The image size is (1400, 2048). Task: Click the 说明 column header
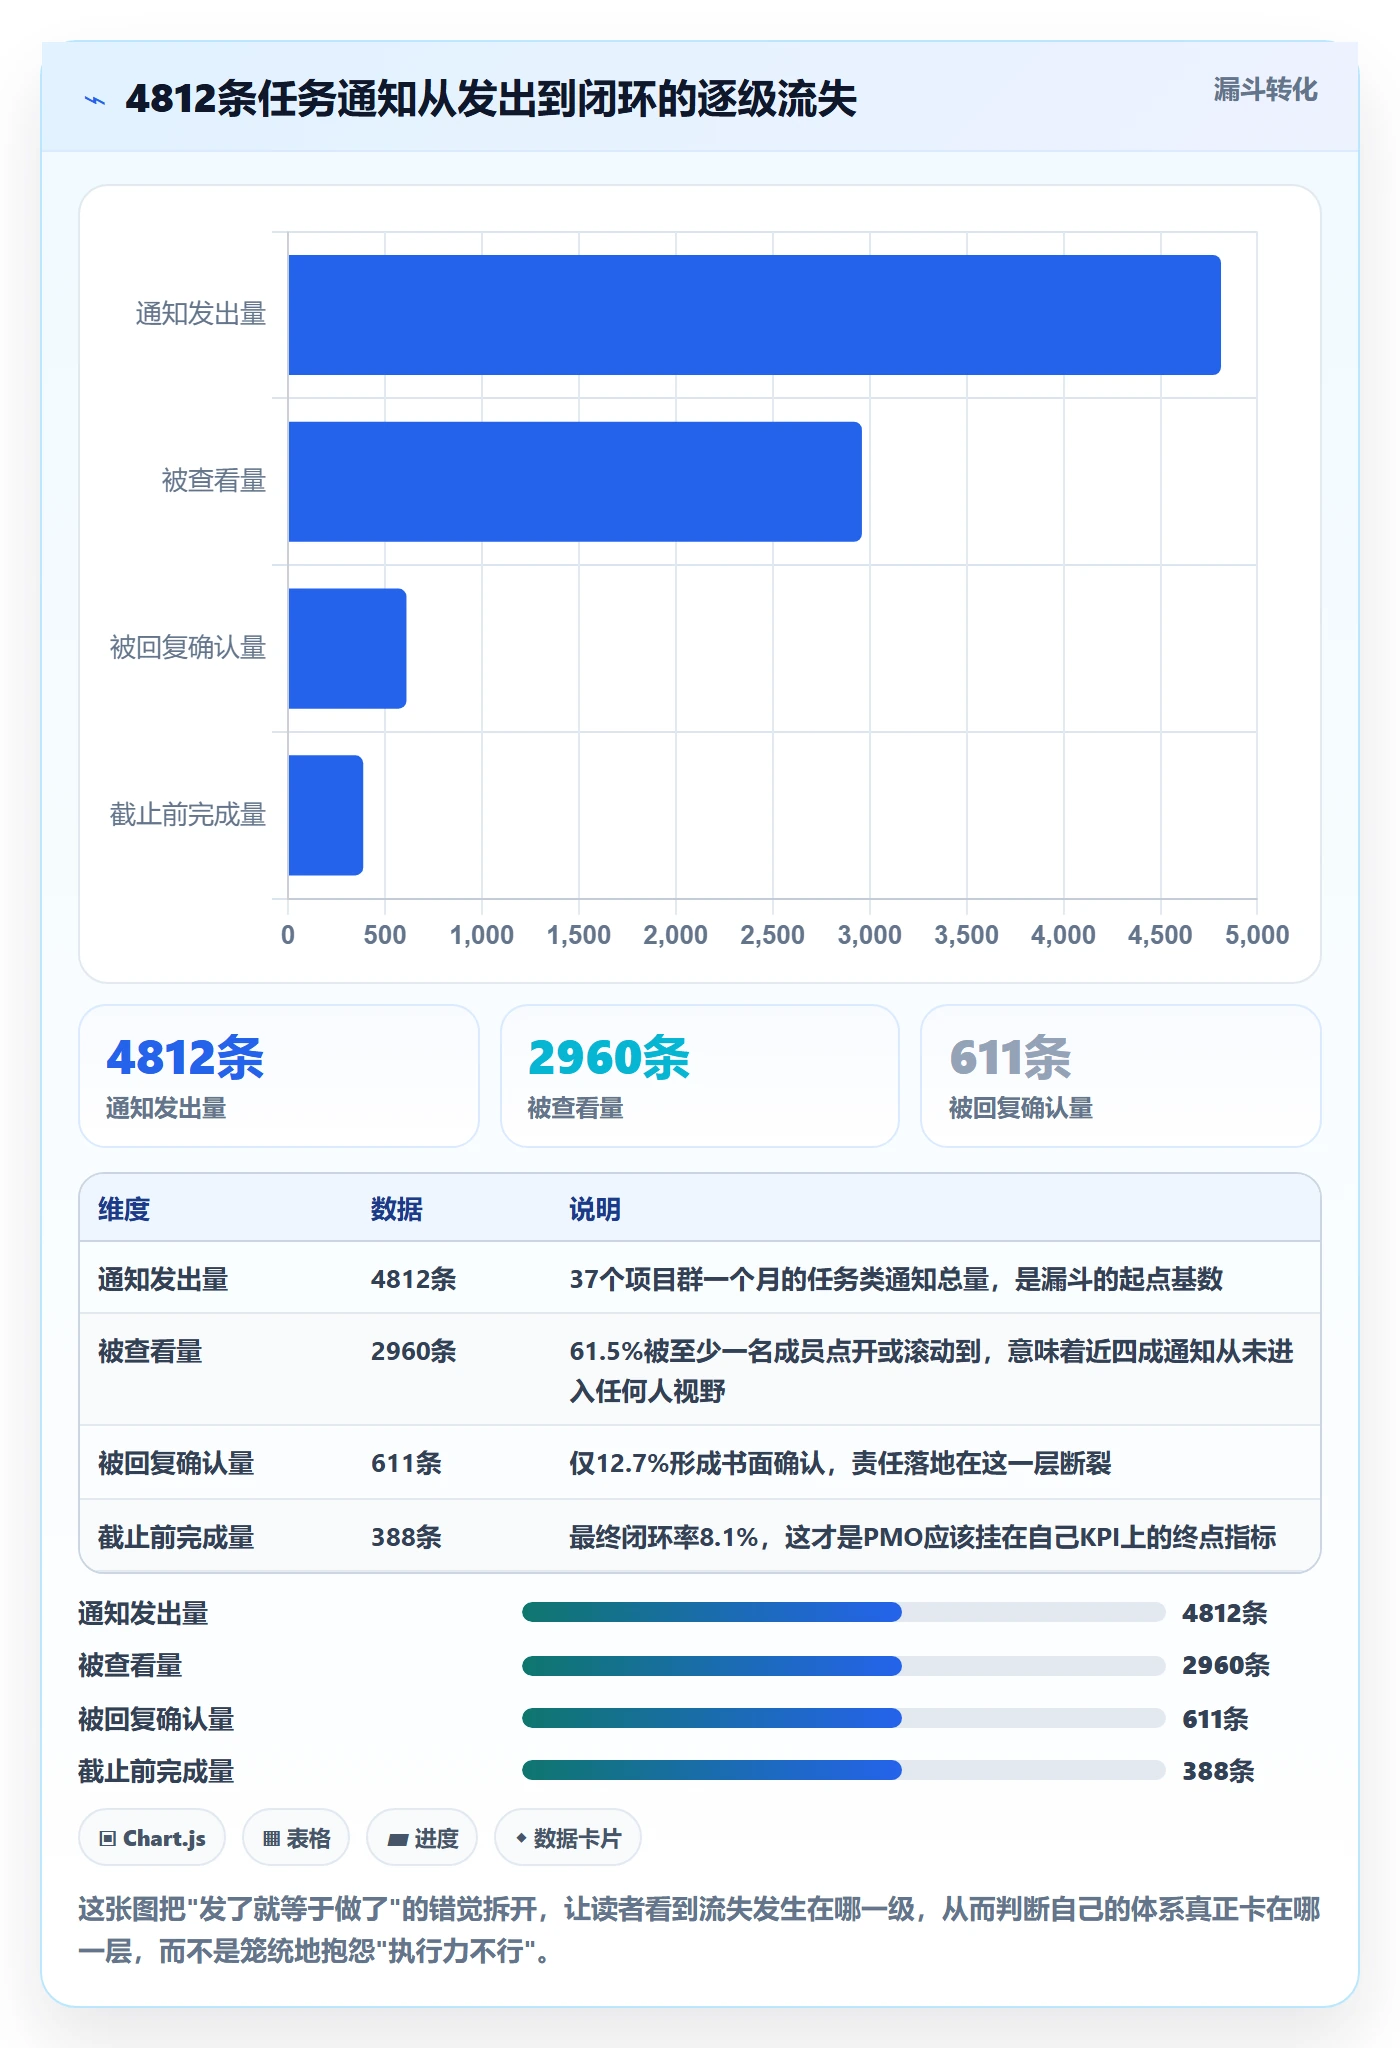click(595, 1209)
